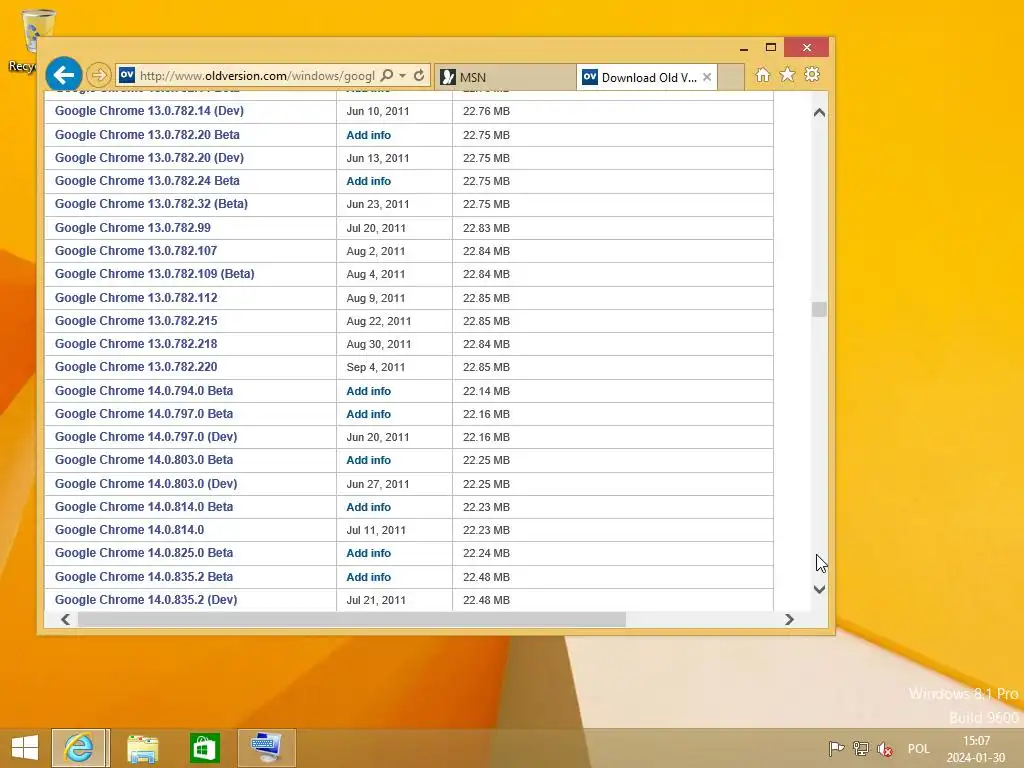This screenshot has width=1024, height=768.
Task: Go to Home via the house icon
Action: click(x=763, y=75)
